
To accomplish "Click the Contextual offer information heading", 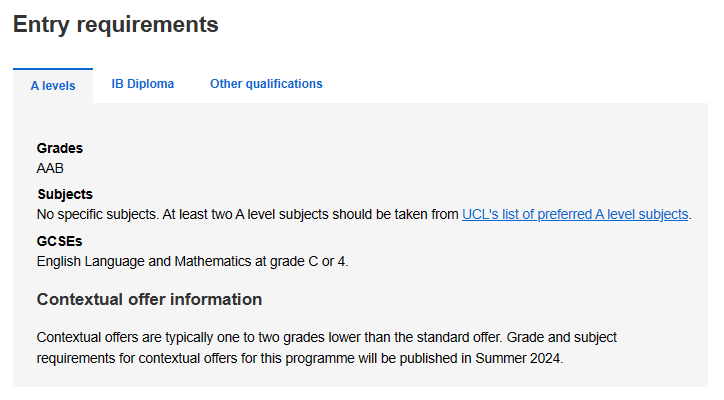I will [x=149, y=299].
